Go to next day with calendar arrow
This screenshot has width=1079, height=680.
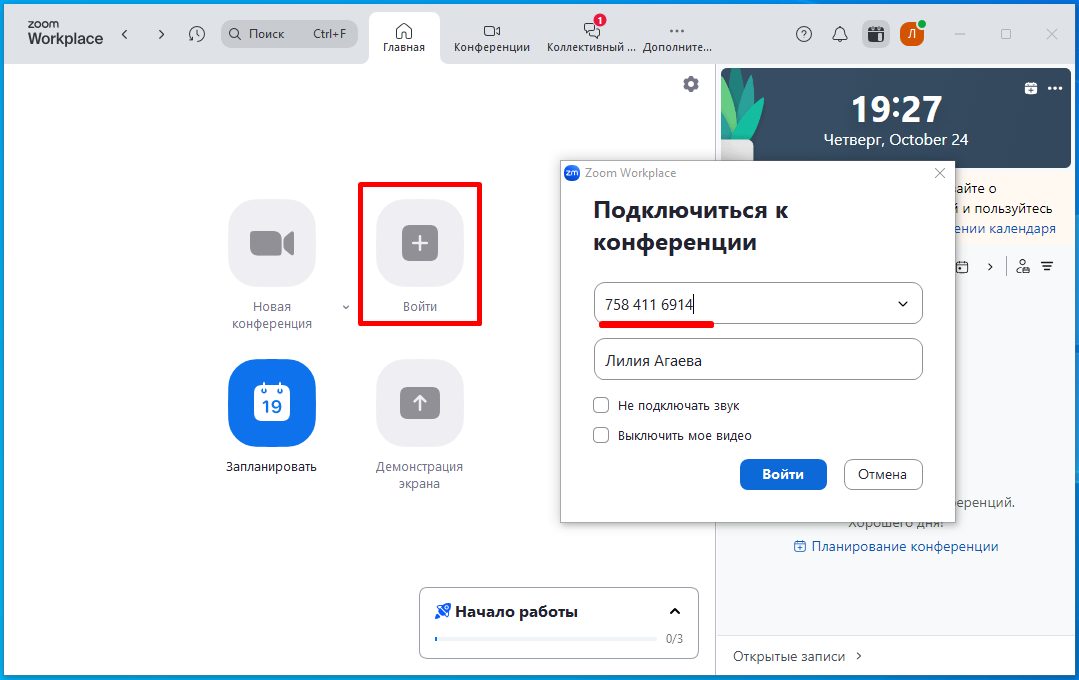[990, 266]
